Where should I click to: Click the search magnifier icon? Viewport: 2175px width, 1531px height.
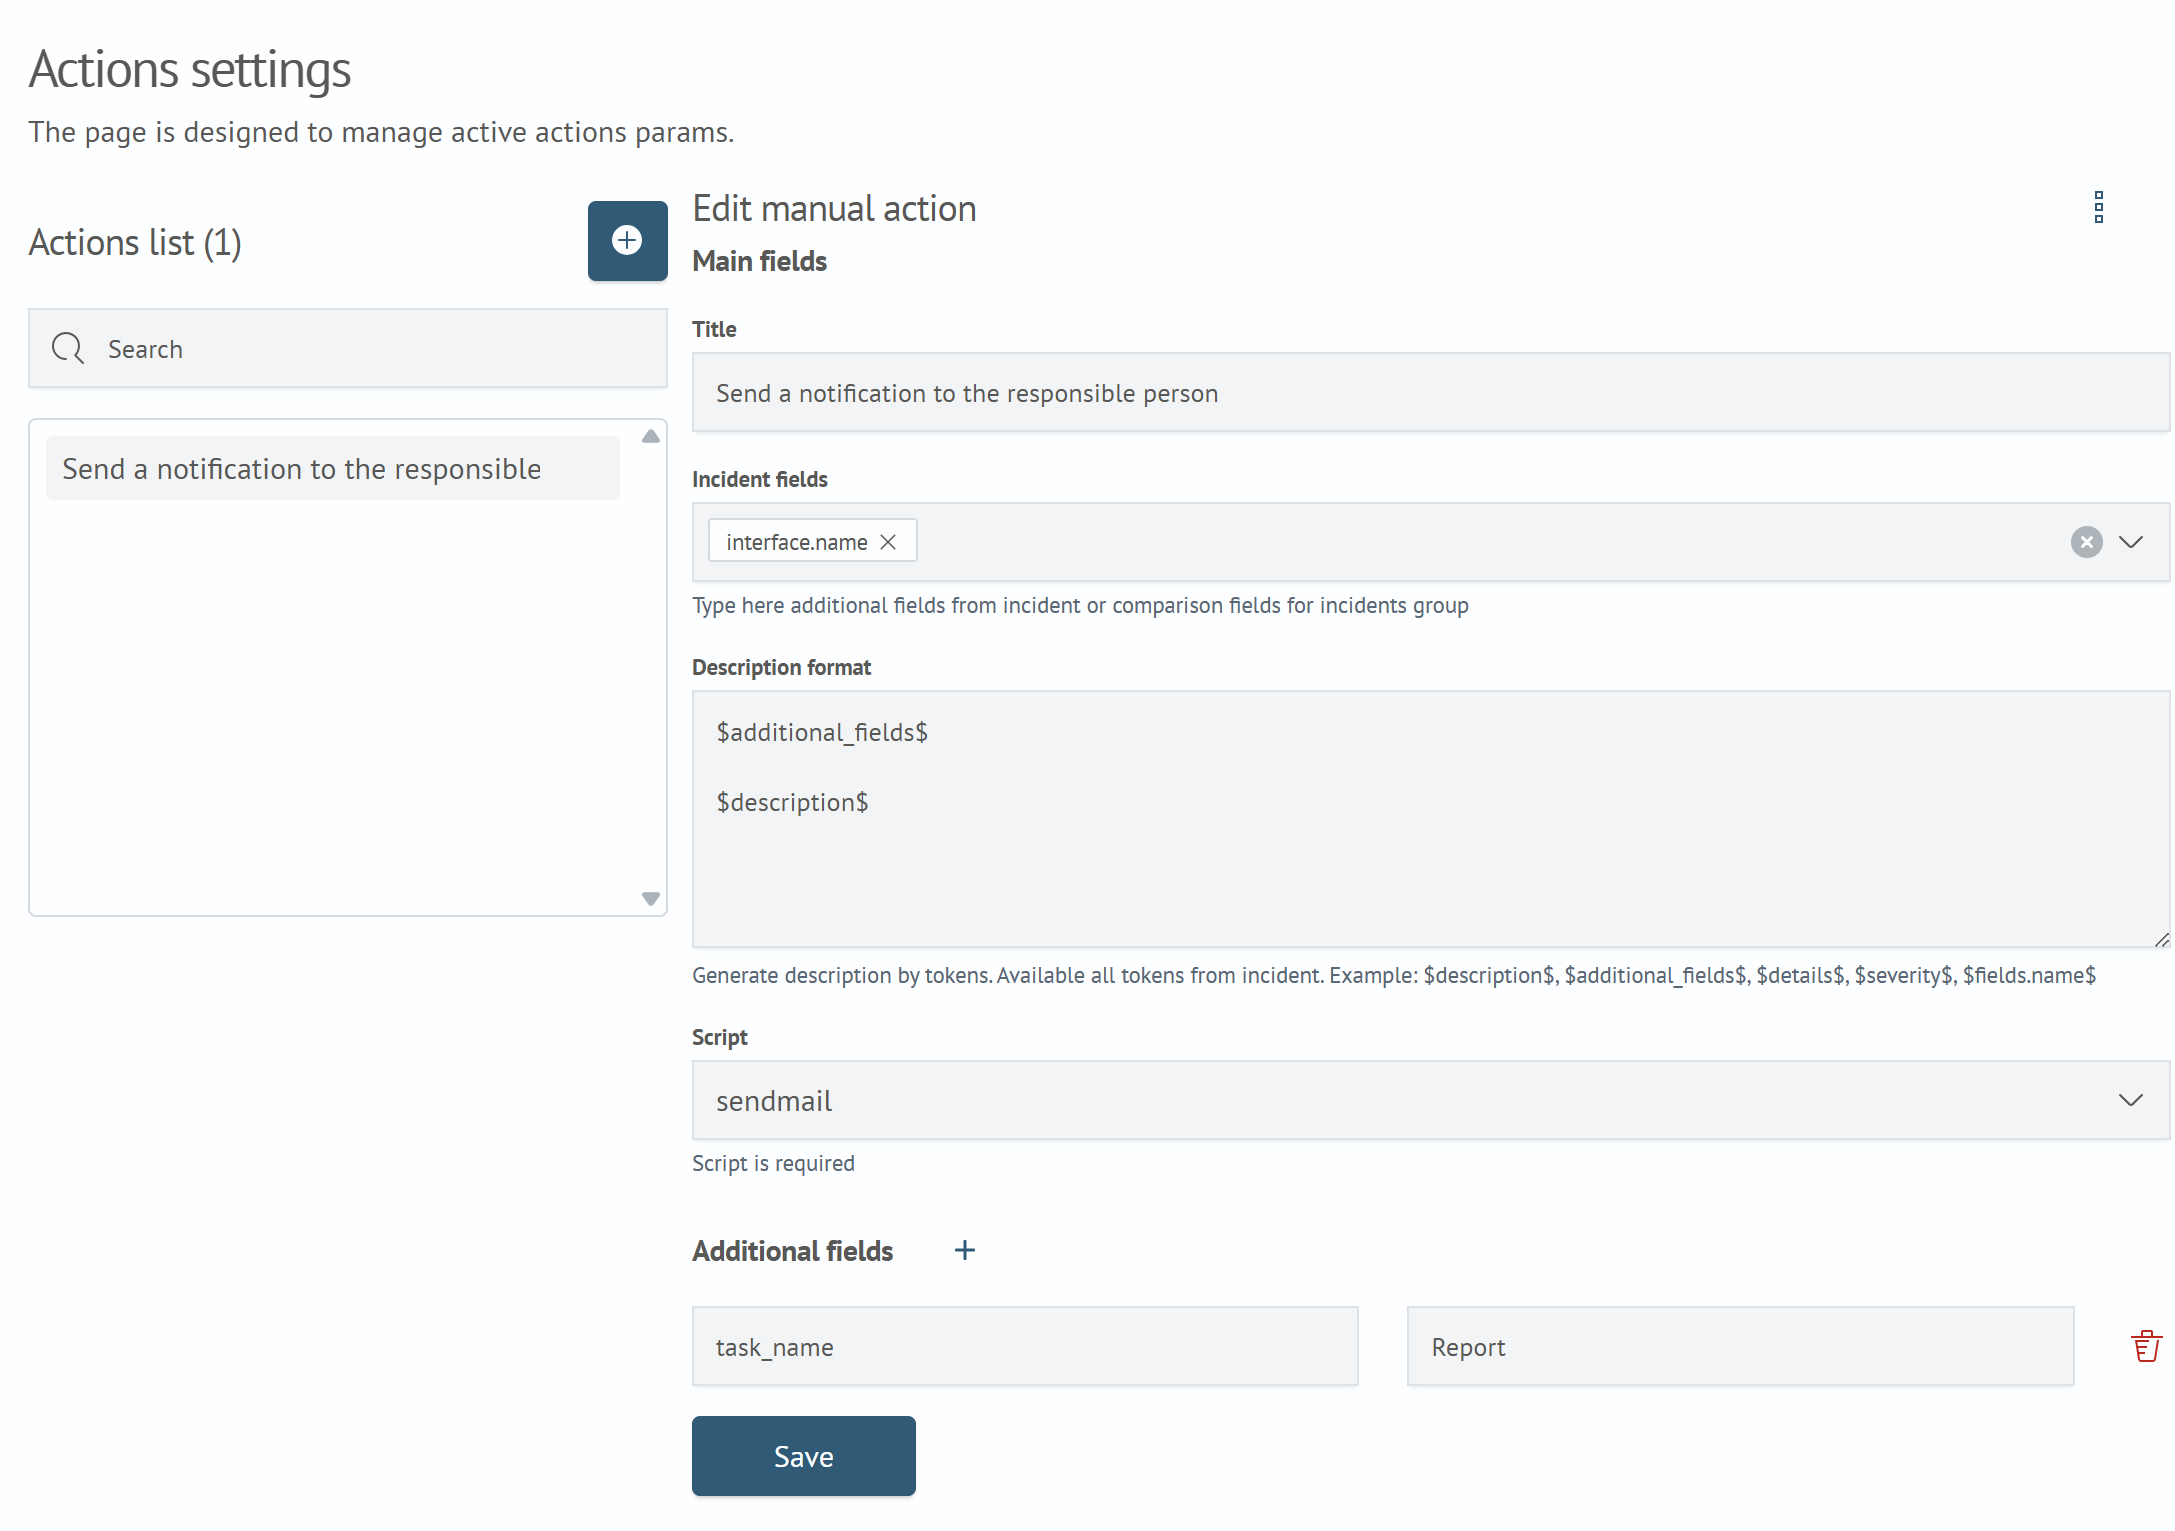point(67,348)
